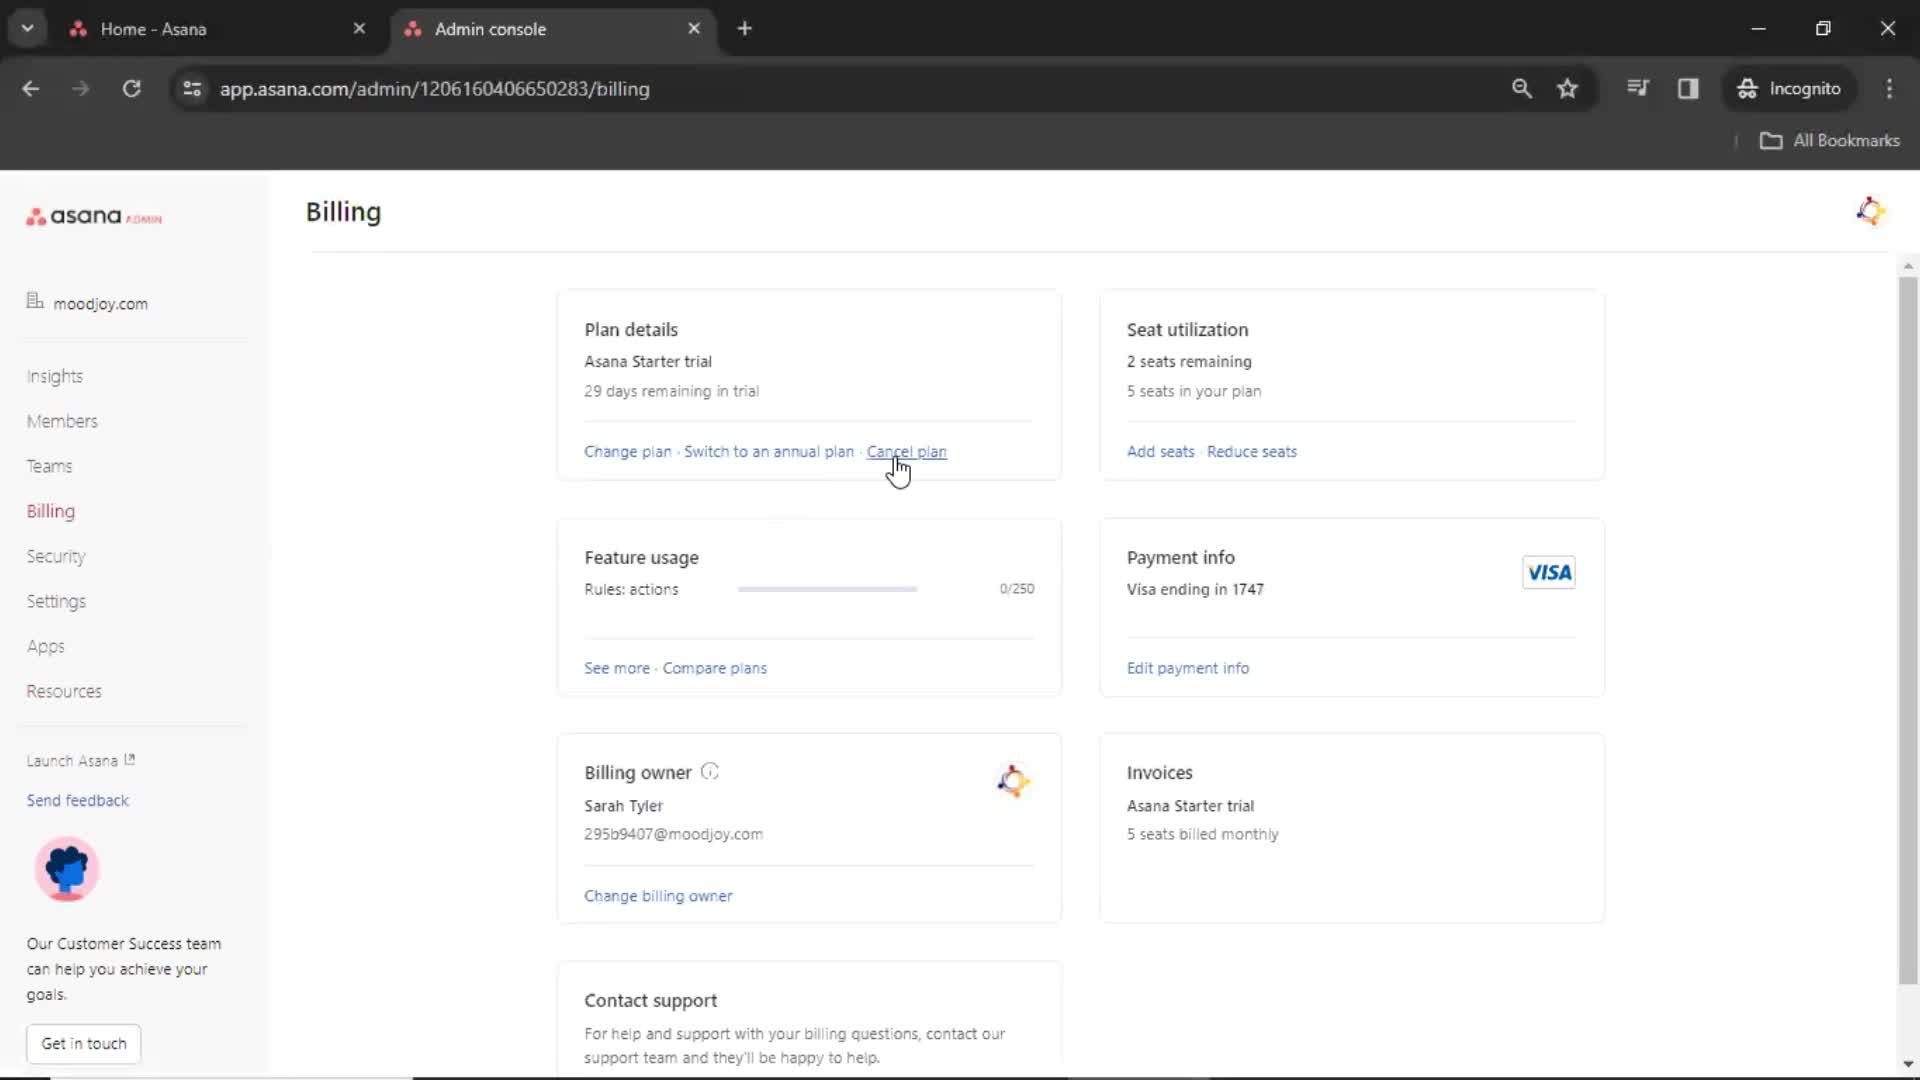Click the user avatar at top right
The height and width of the screenshot is (1080, 1920).
coord(1870,211)
